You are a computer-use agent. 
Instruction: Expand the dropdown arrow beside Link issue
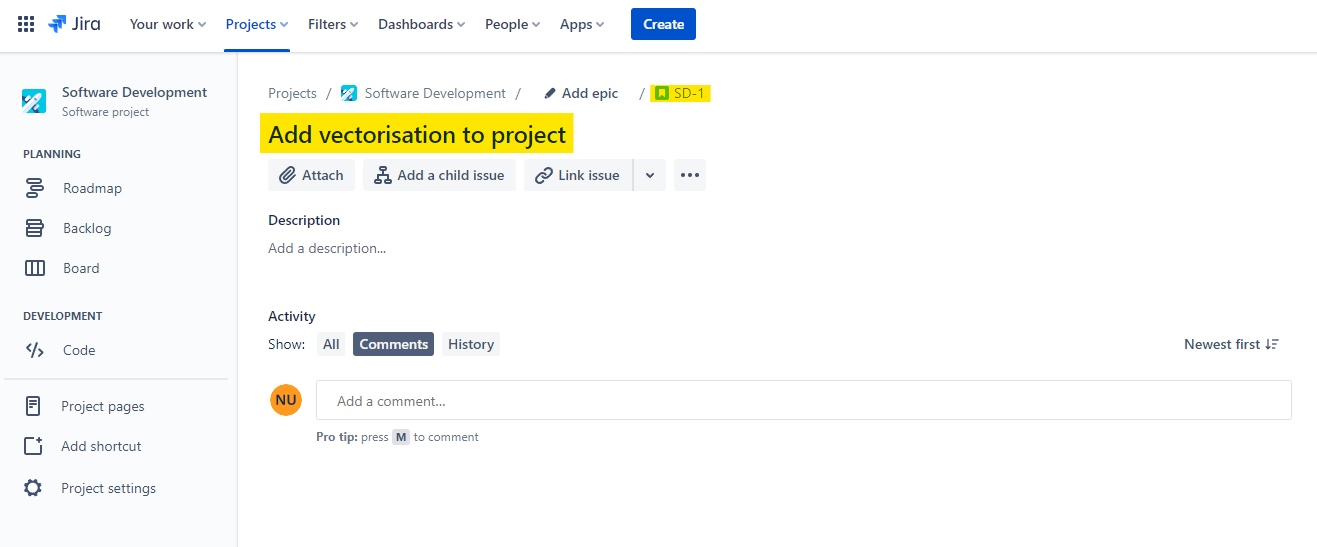[650, 175]
